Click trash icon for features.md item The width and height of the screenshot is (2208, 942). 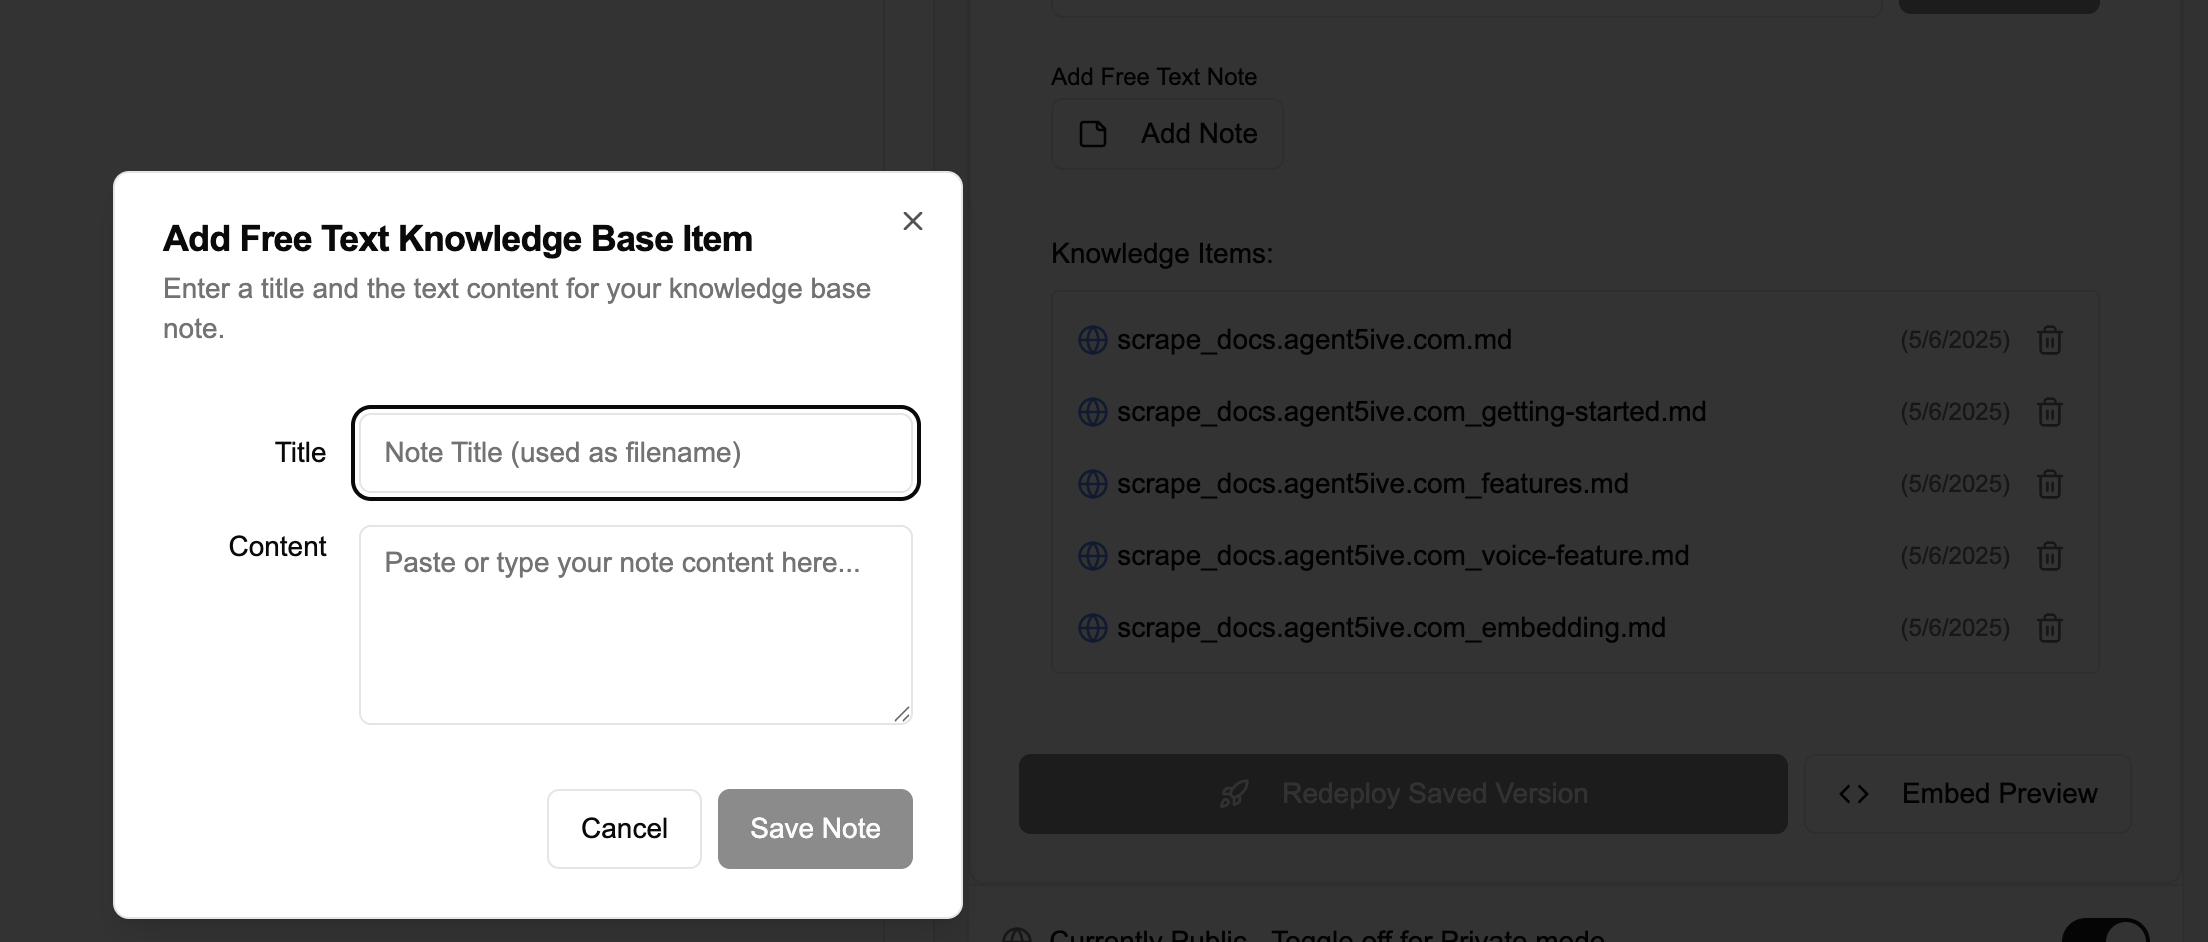(2049, 485)
